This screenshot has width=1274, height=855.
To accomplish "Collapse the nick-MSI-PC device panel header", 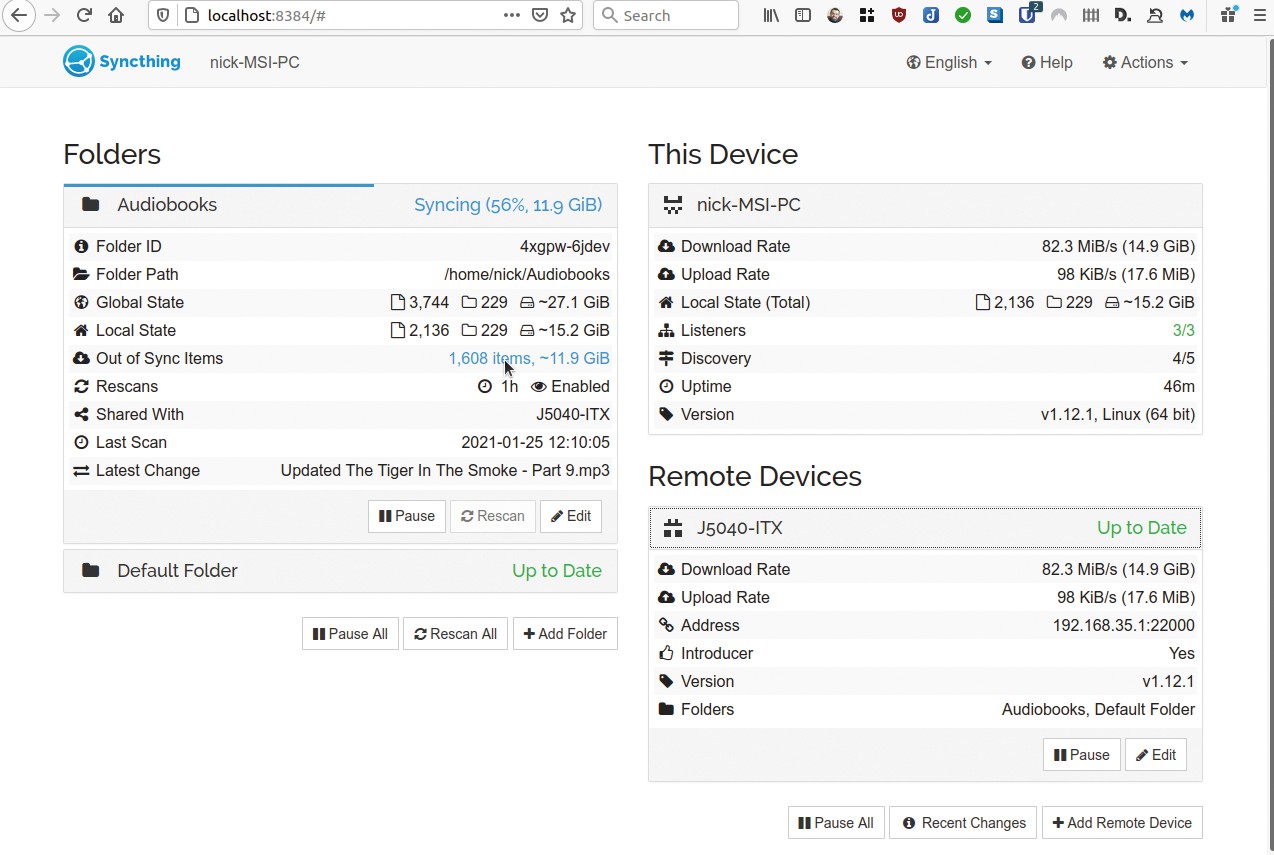I will pyautogui.click(x=925, y=205).
